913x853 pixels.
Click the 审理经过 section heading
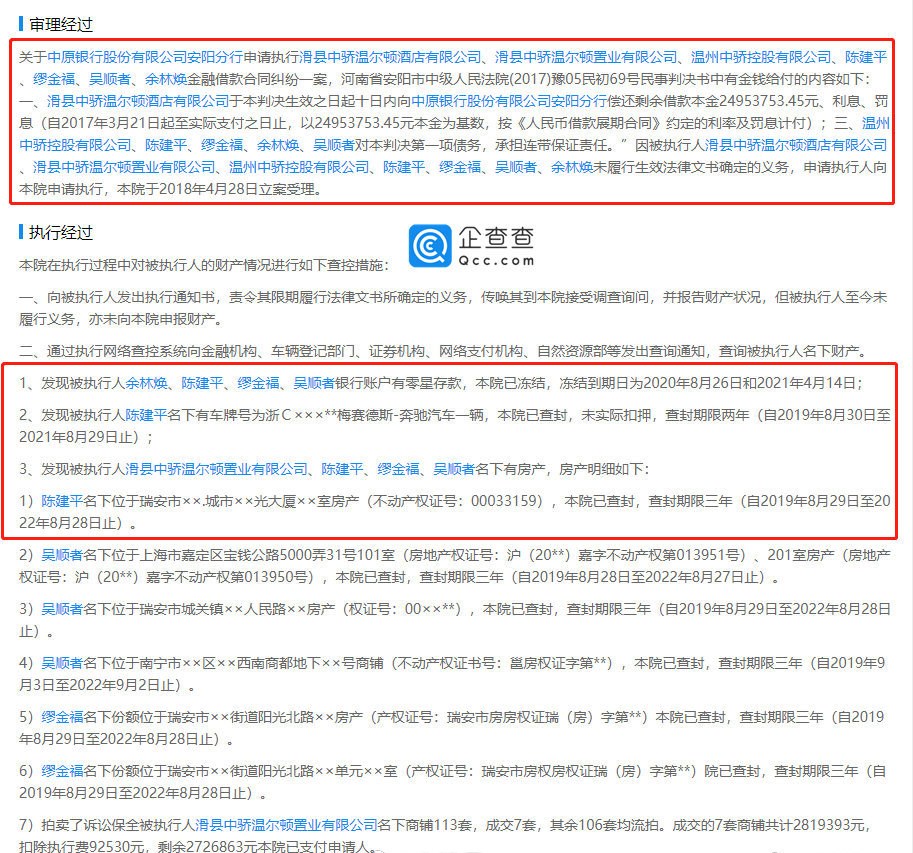pos(61,24)
